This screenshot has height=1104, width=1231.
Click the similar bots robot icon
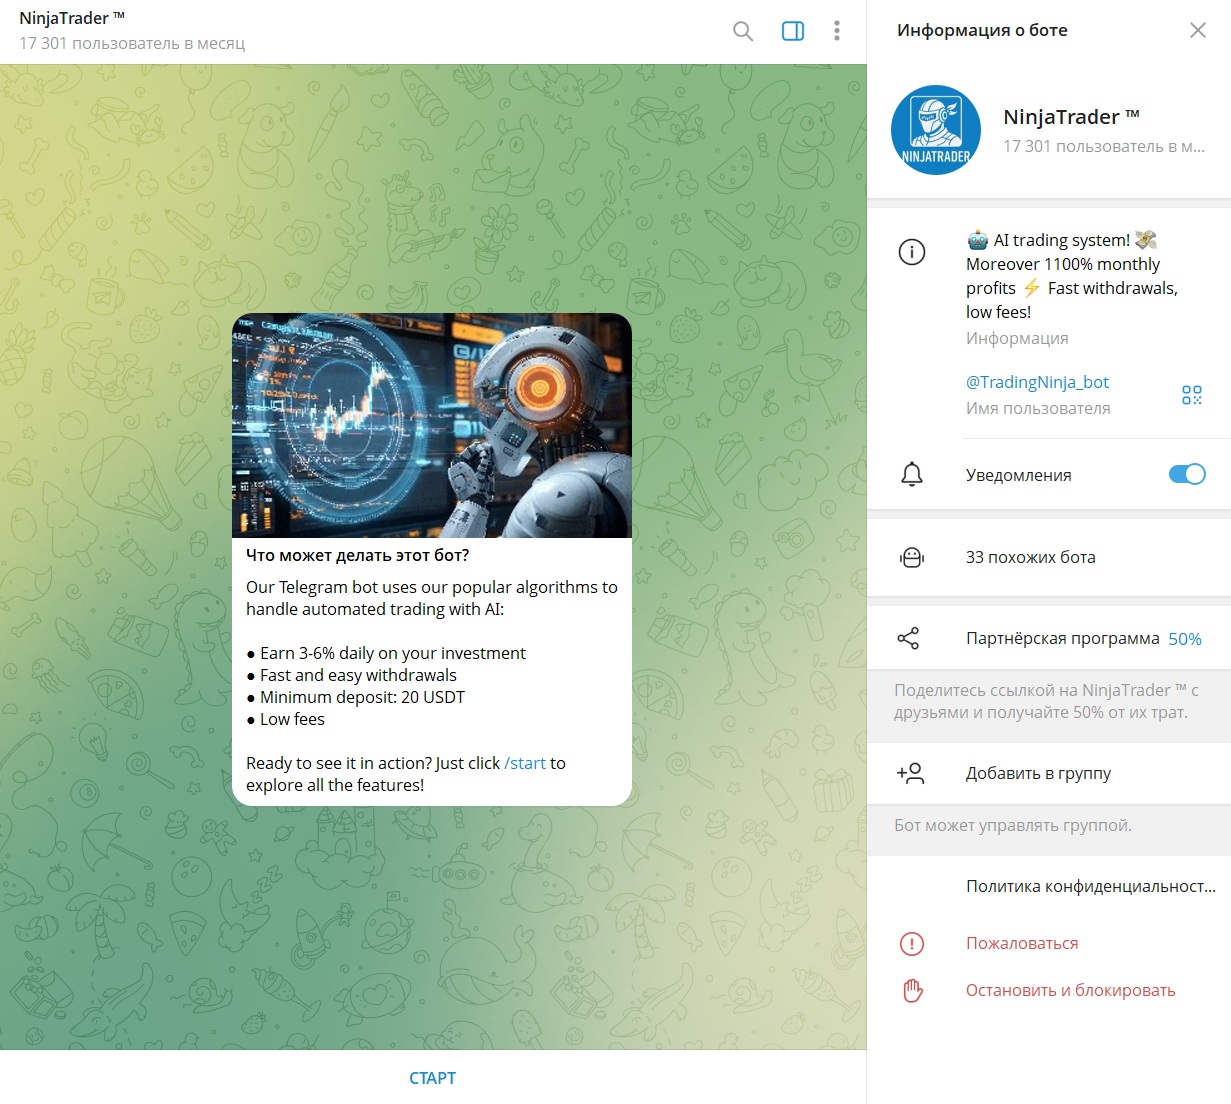[912, 557]
